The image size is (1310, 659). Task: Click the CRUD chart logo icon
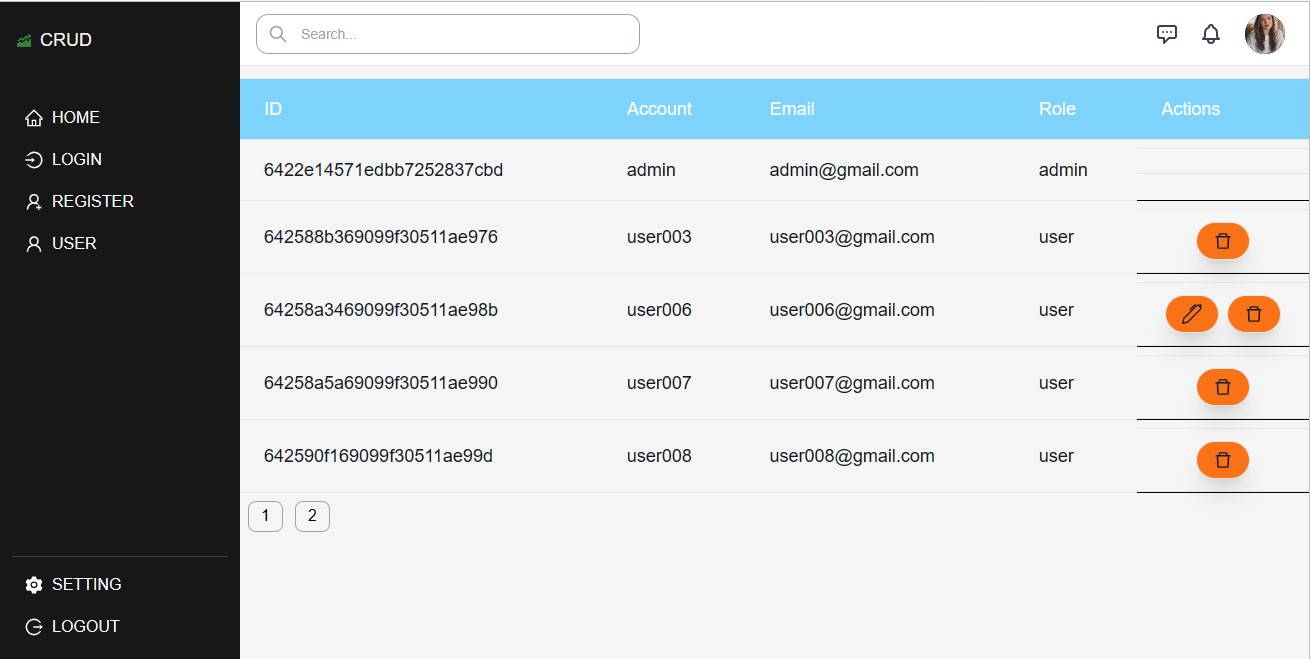point(25,41)
